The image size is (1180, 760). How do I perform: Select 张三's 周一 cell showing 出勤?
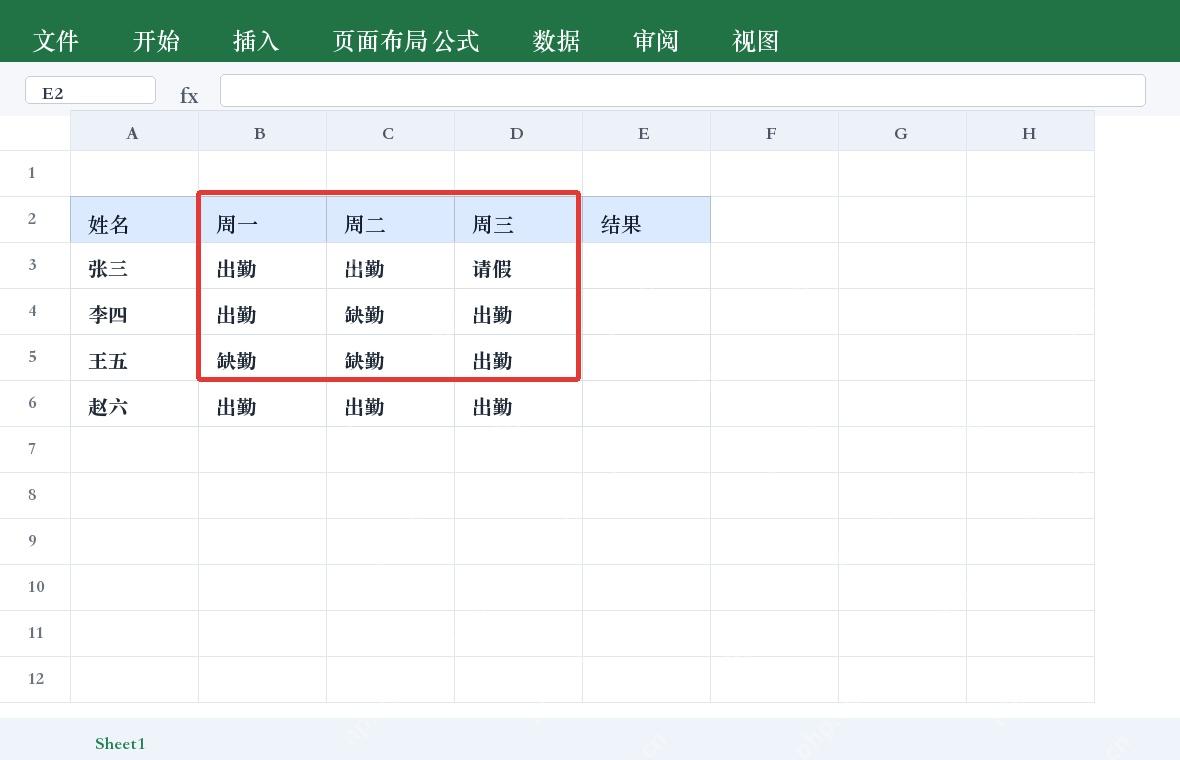[263, 266]
